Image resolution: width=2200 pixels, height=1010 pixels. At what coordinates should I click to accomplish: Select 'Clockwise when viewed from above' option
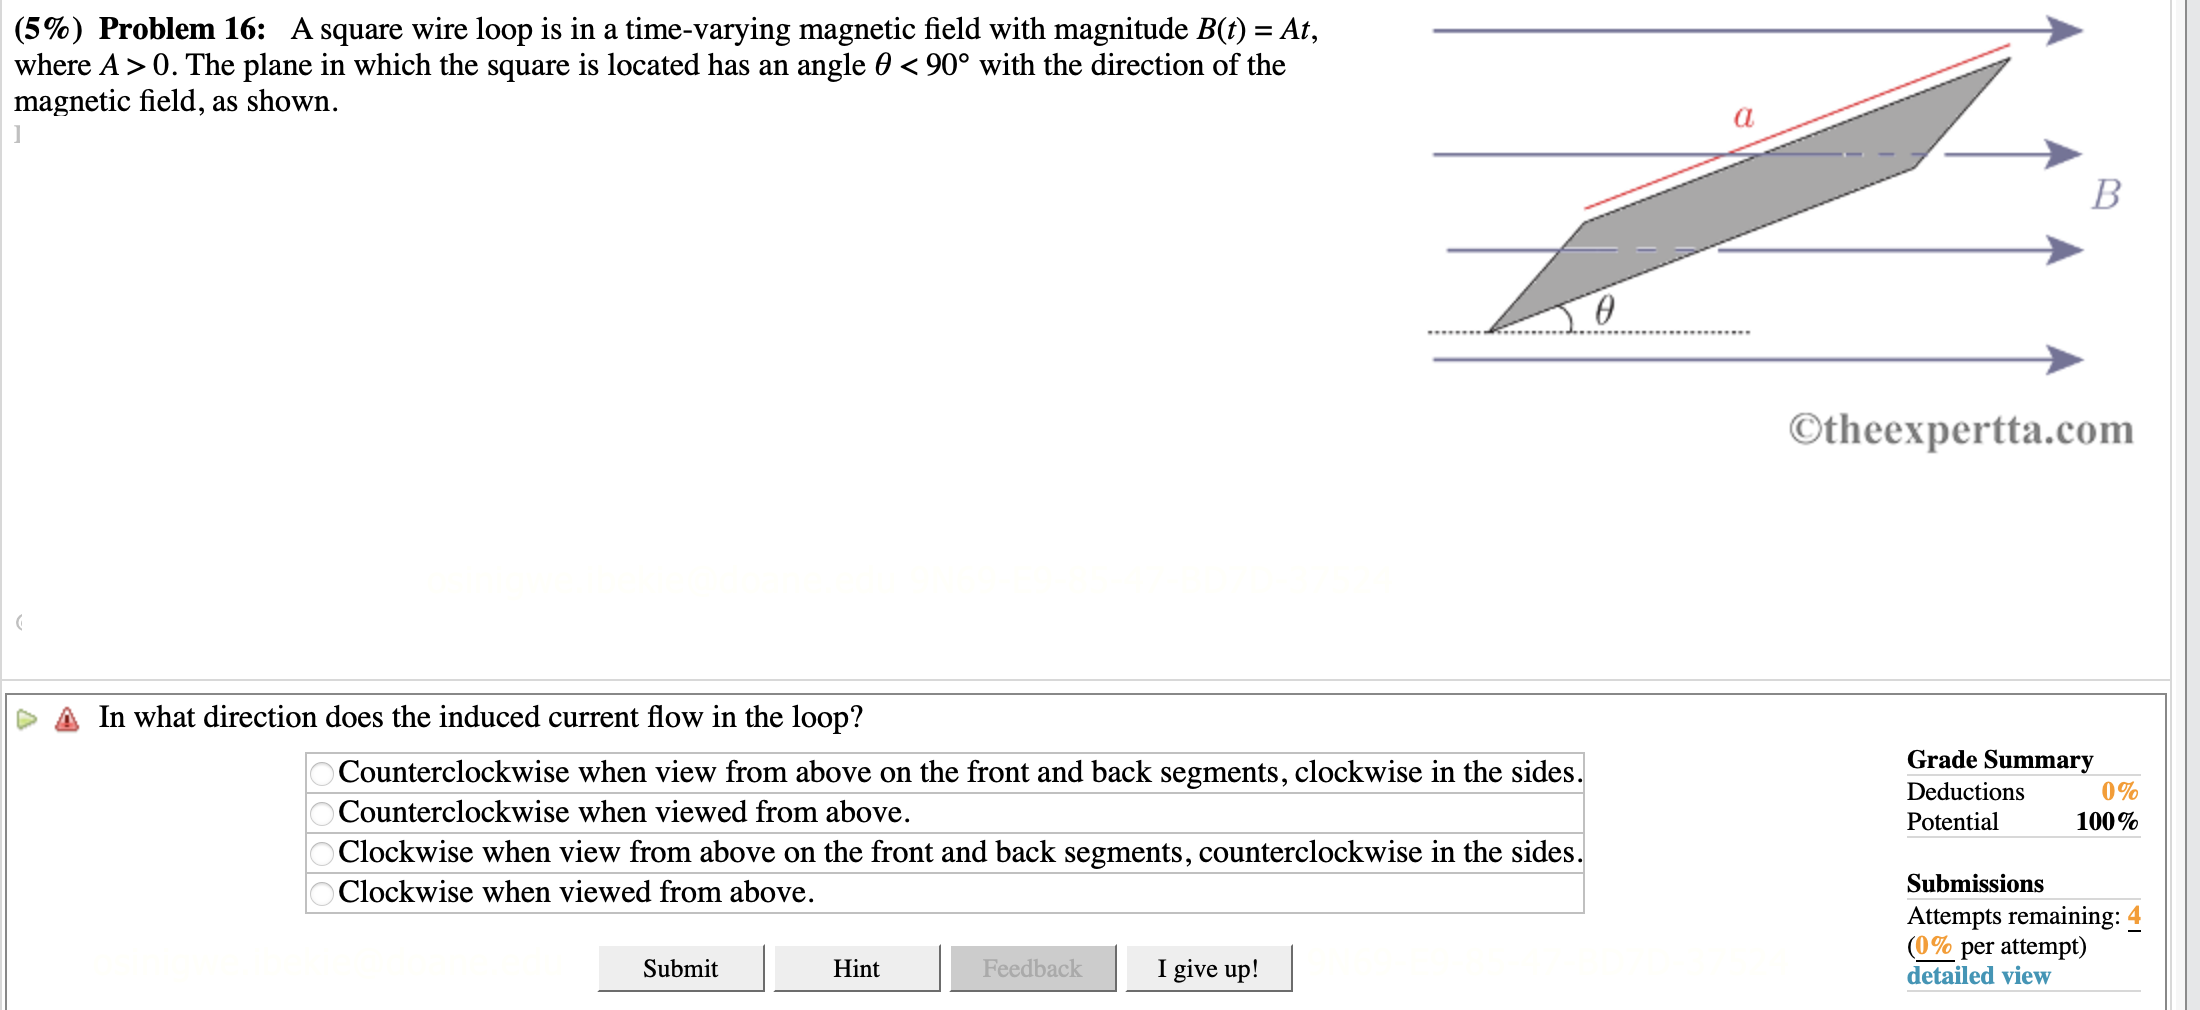click(322, 893)
